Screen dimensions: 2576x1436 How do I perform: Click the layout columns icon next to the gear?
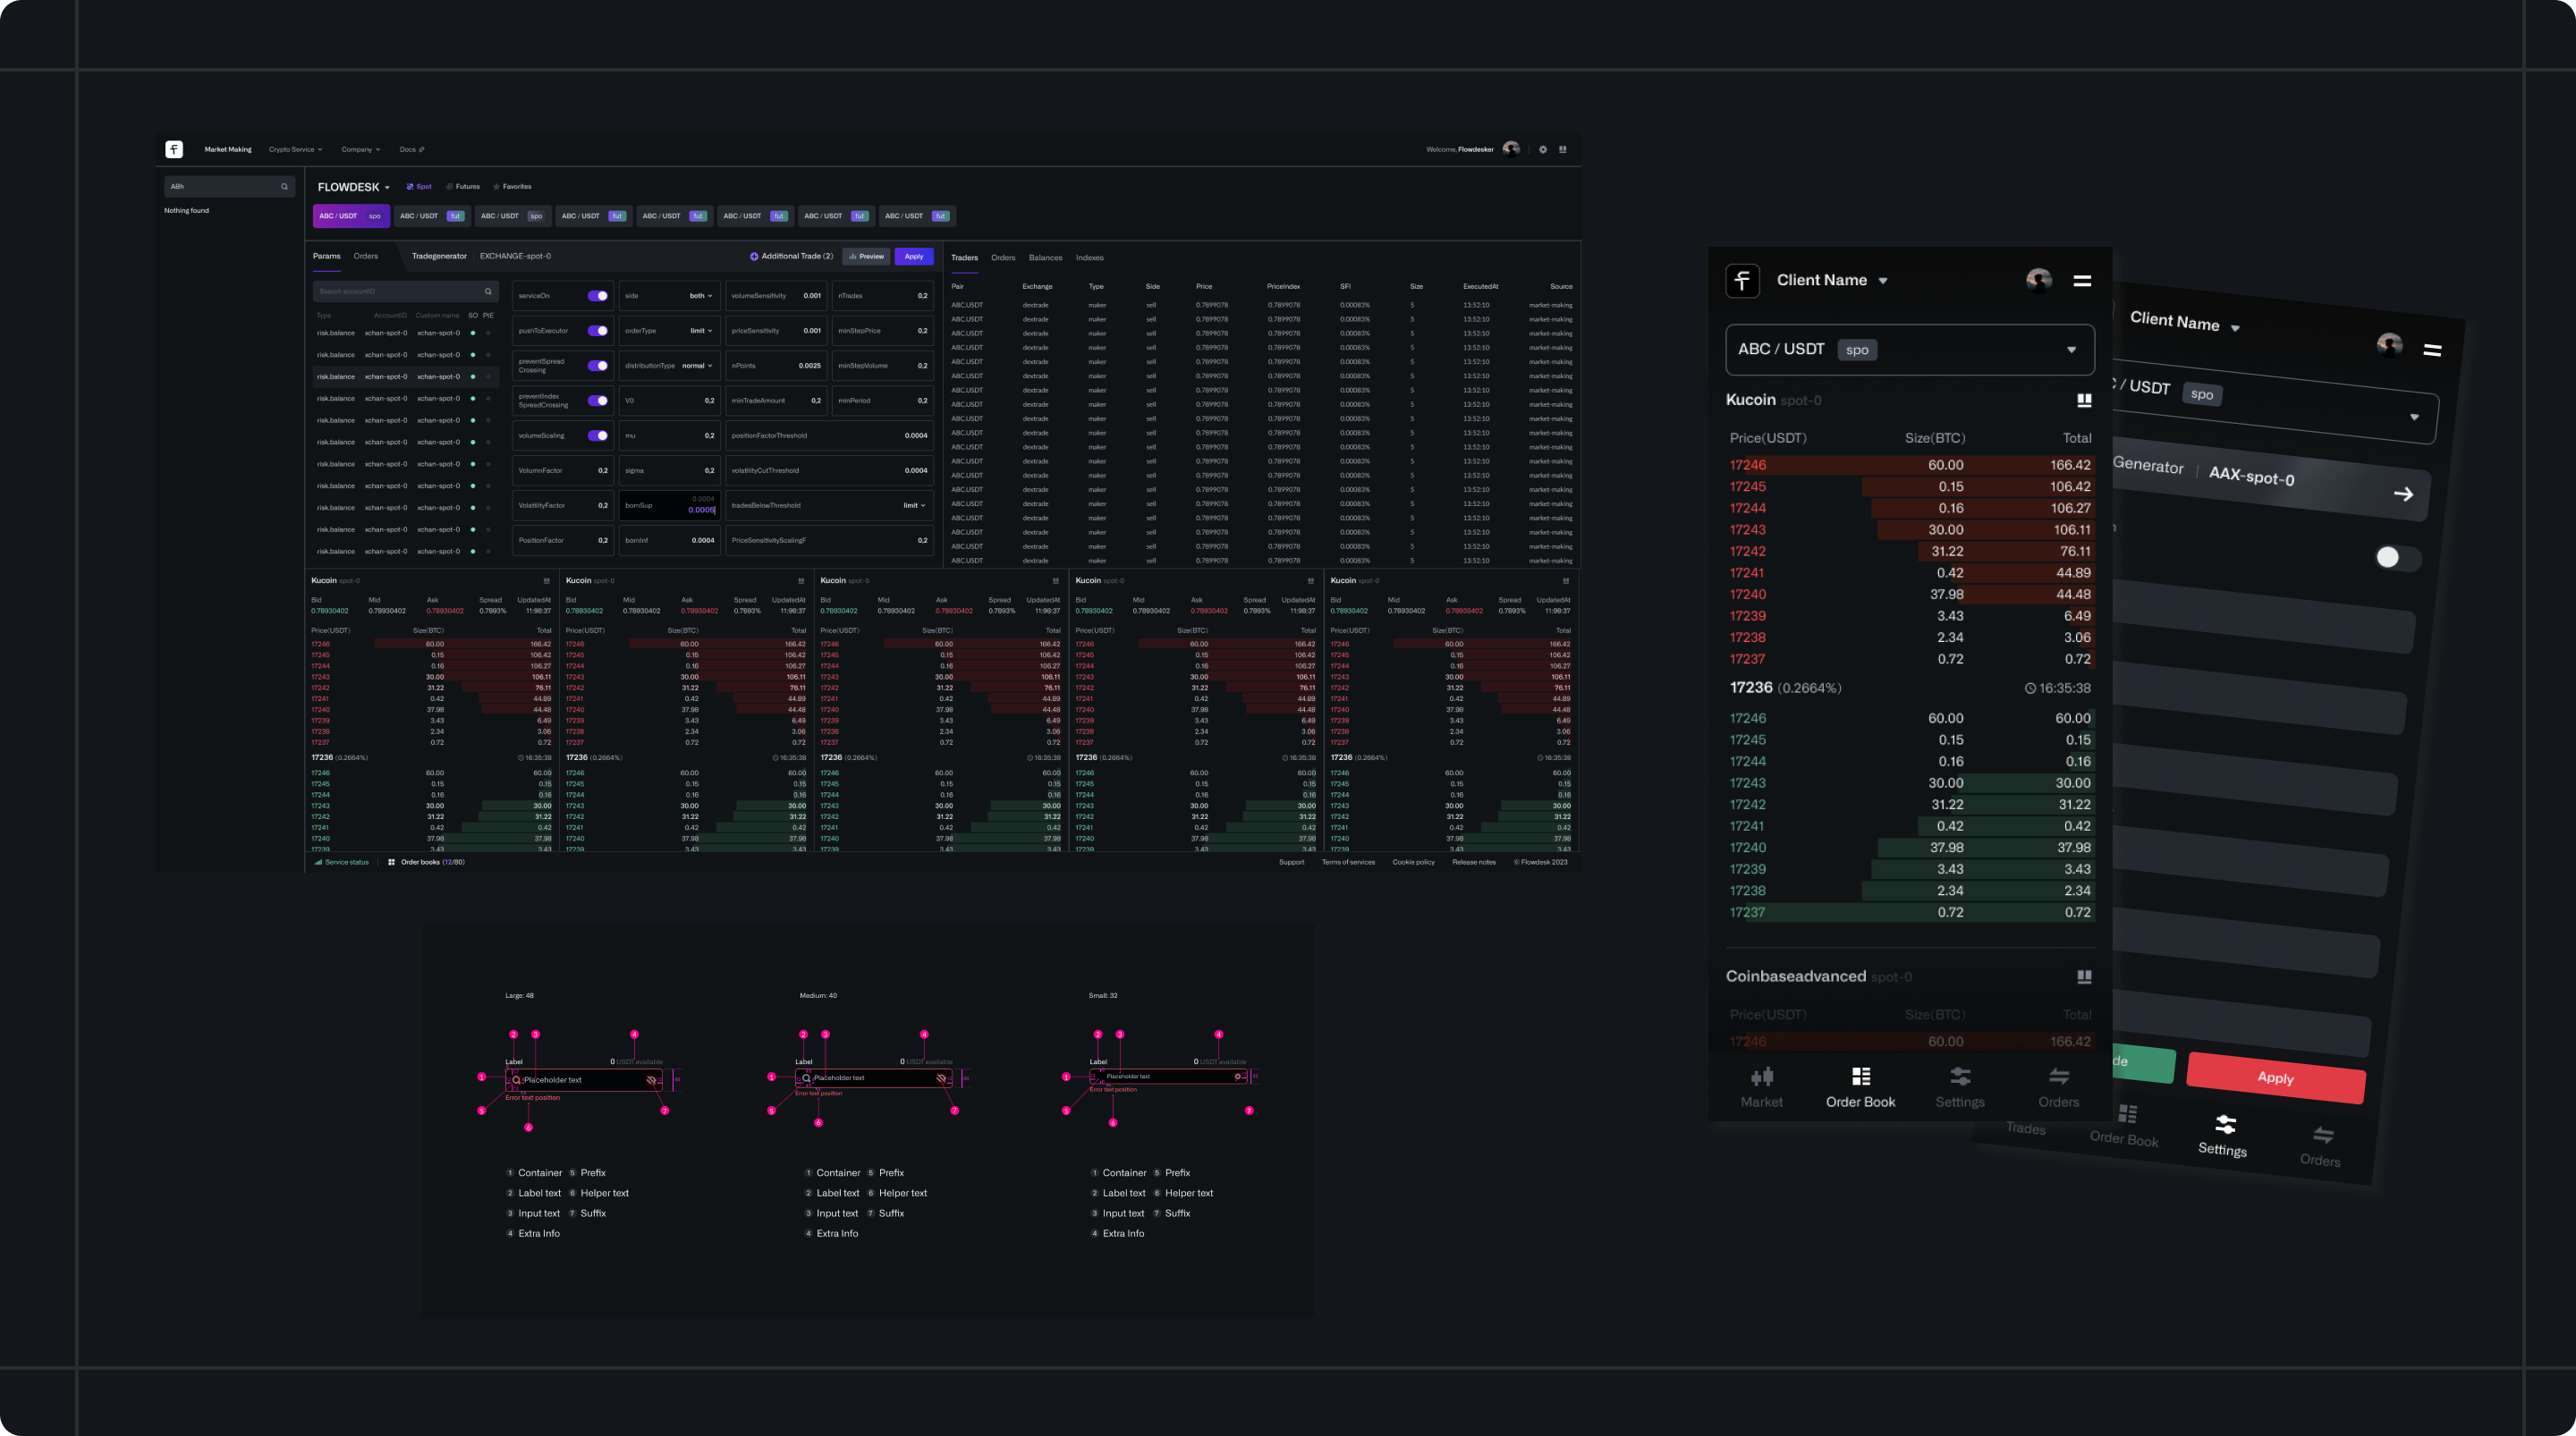[x=1563, y=149]
